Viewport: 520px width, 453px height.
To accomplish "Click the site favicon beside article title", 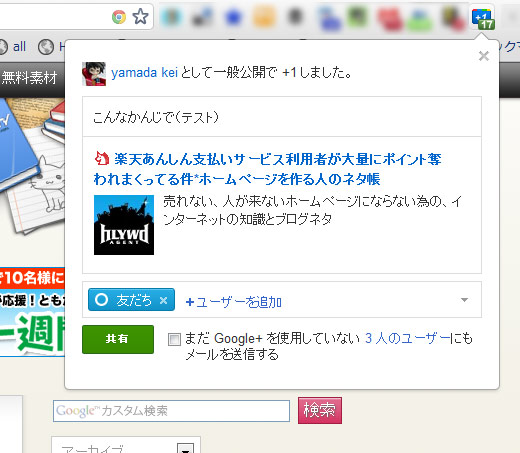I will 102,159.
